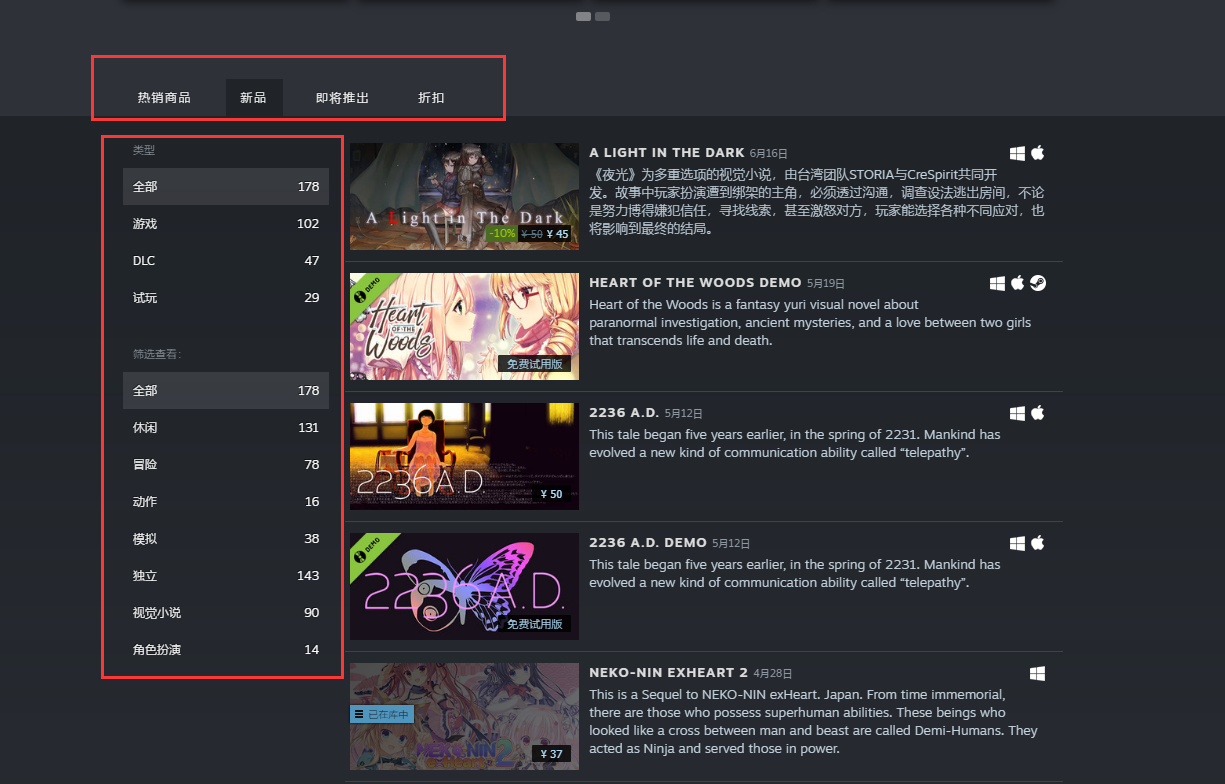
Task: Click 免费试用版 label on Heart of the Woods
Action: 534,364
